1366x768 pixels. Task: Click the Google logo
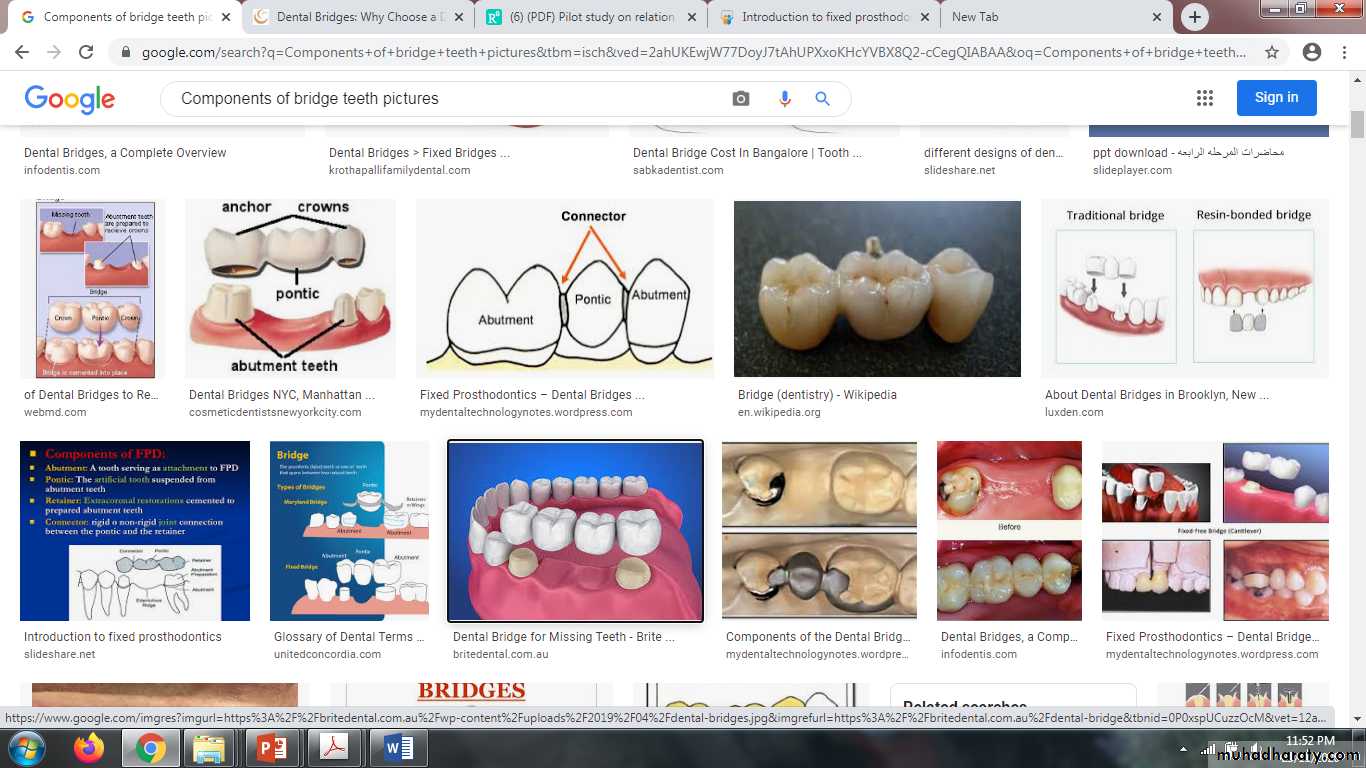(x=70, y=98)
